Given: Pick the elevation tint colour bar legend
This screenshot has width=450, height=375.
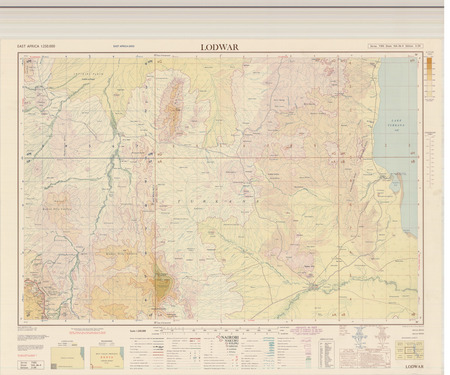Looking at the screenshot, I should pos(429,77).
